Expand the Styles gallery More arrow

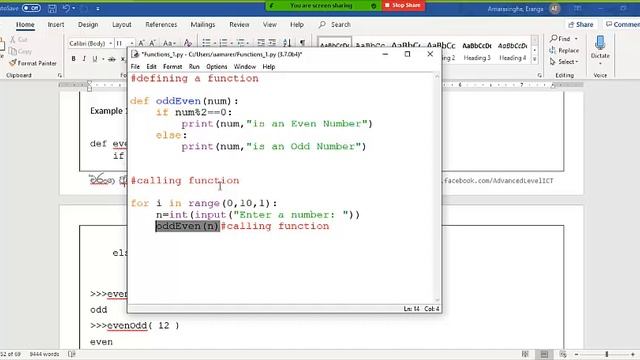pos(534,59)
